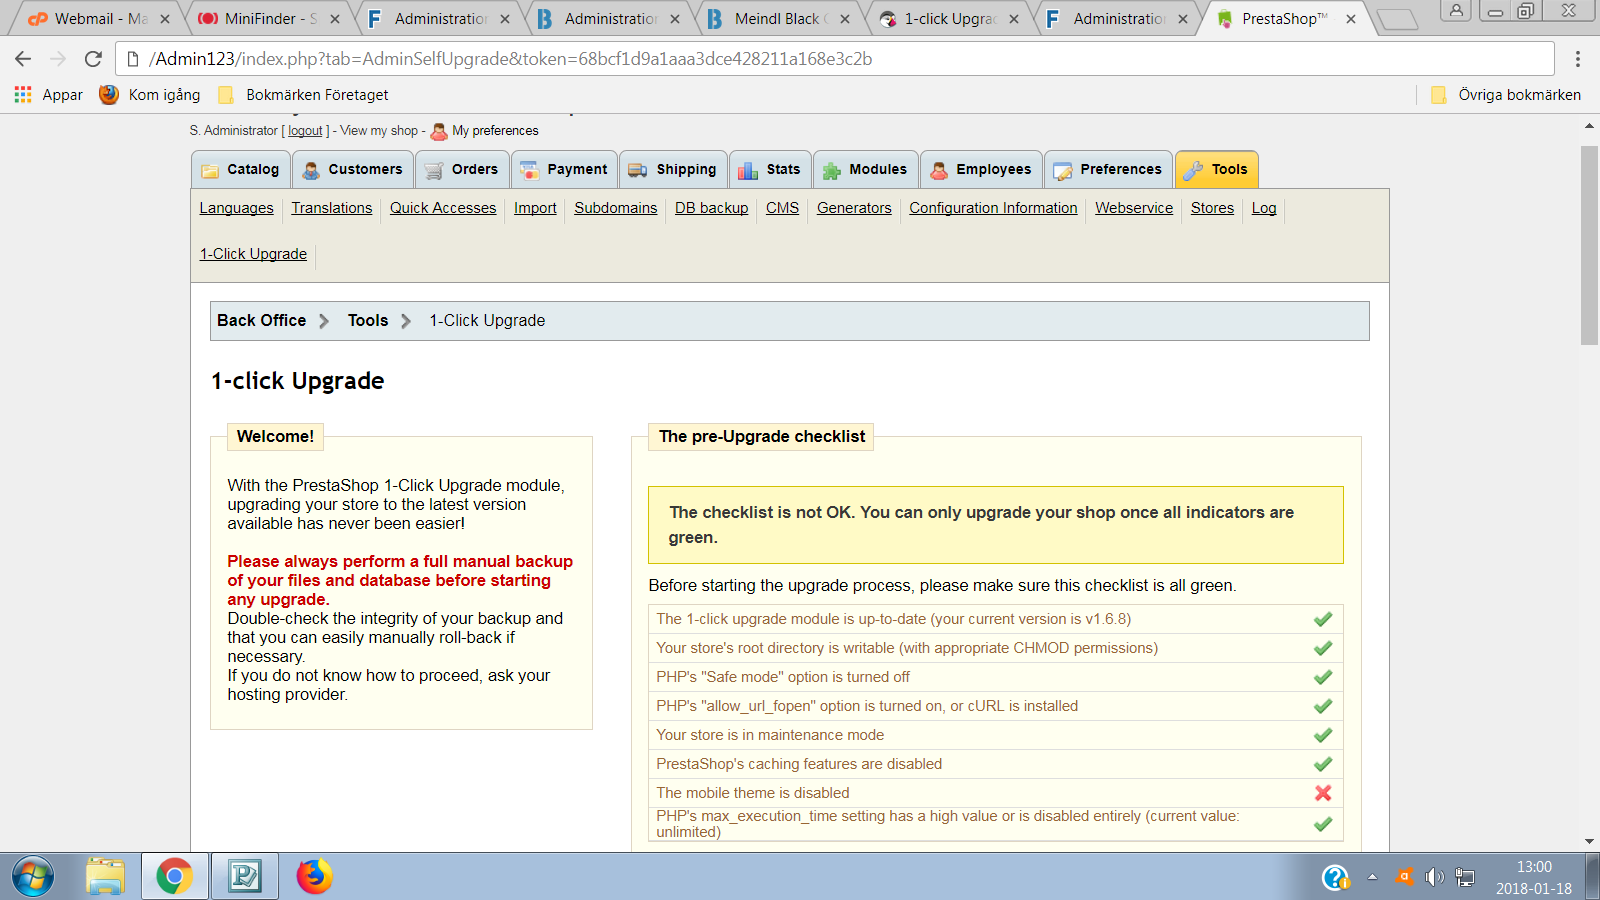This screenshot has height=900, width=1600.
Task: Click the My preferences user icon
Action: click(x=439, y=131)
